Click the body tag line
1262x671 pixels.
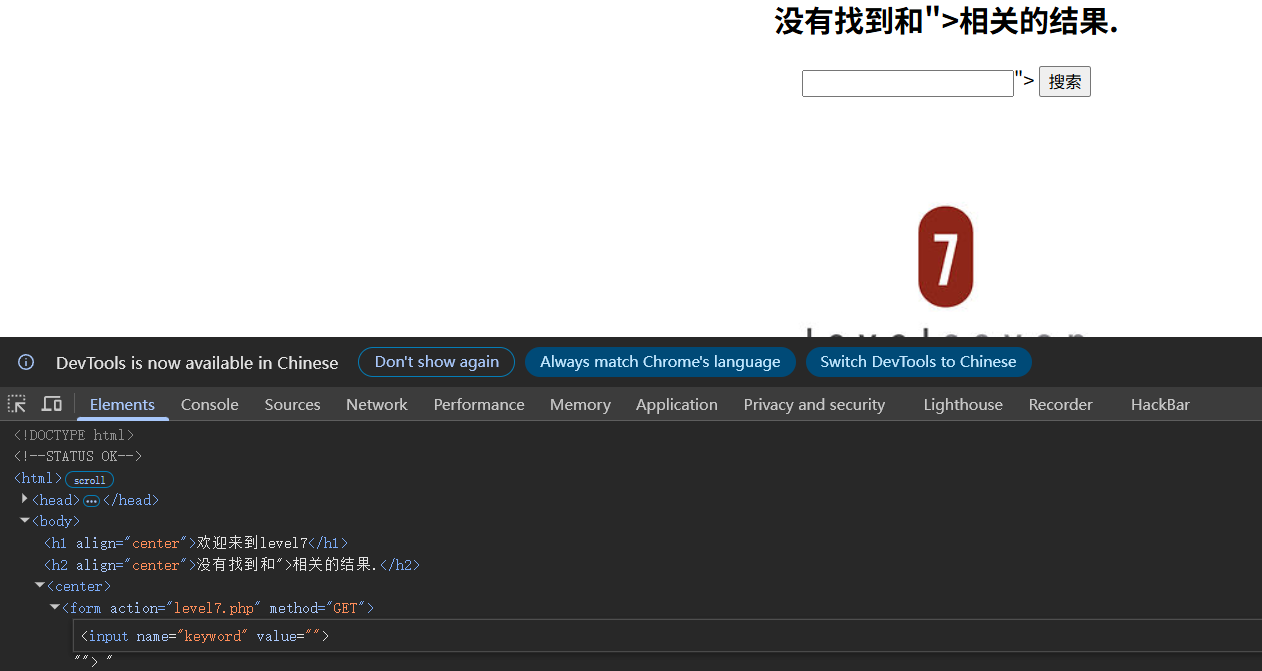tap(56, 521)
